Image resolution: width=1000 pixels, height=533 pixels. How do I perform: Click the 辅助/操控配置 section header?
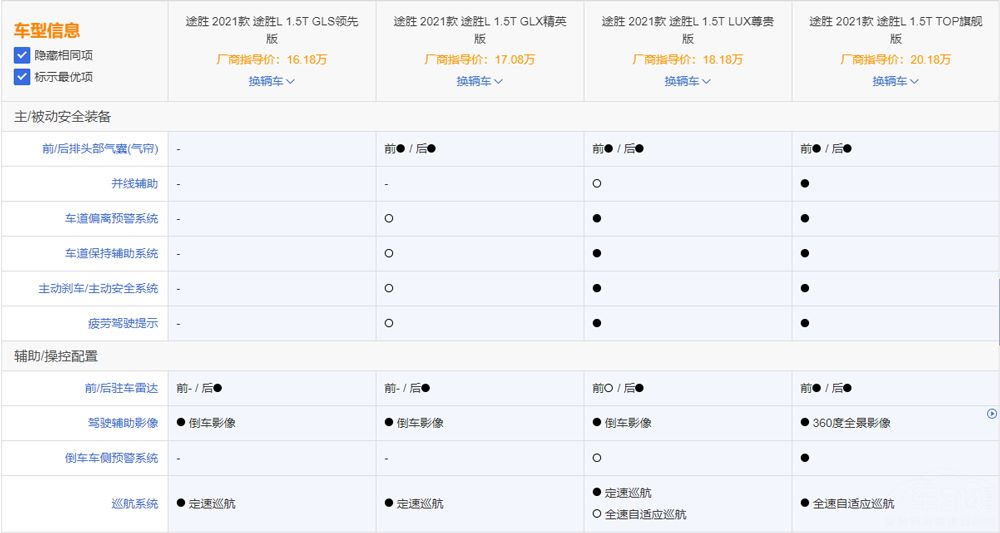point(56,356)
